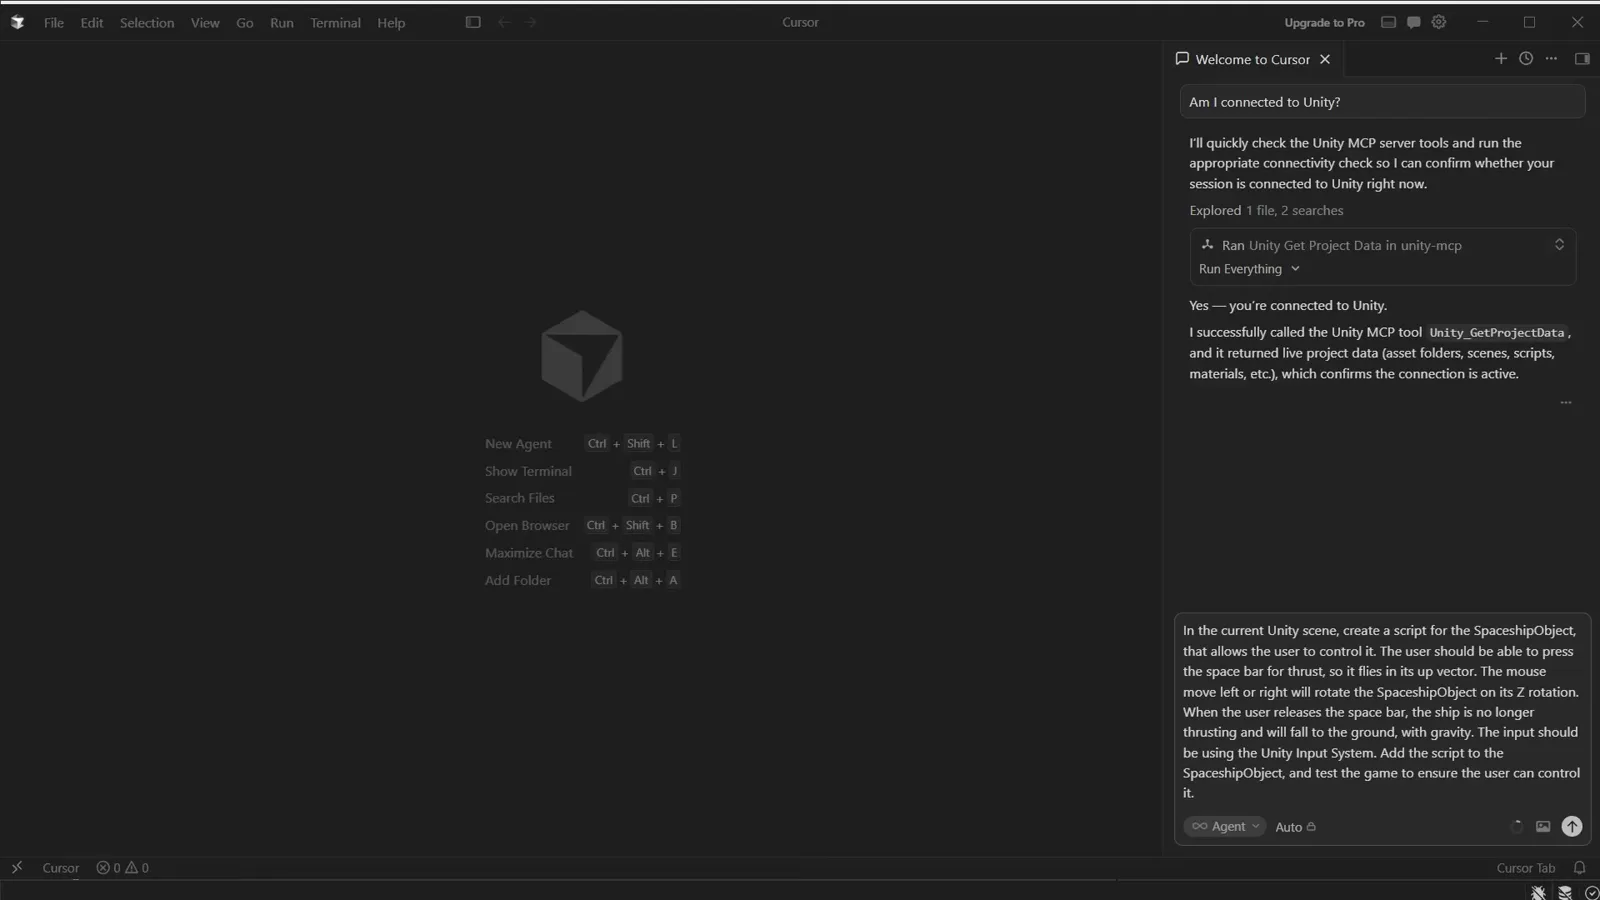The height and width of the screenshot is (900, 1600).
Task: Click the context usage circle indicator
Action: (1516, 827)
